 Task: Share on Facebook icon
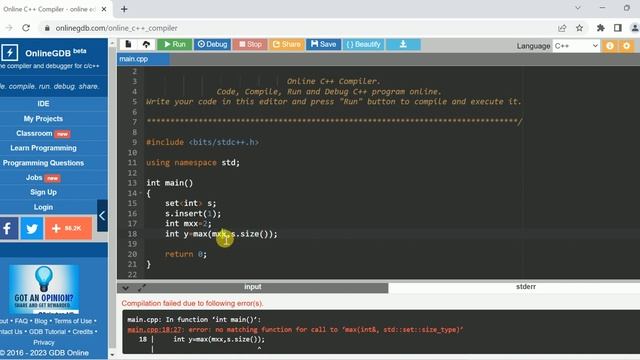8,228
